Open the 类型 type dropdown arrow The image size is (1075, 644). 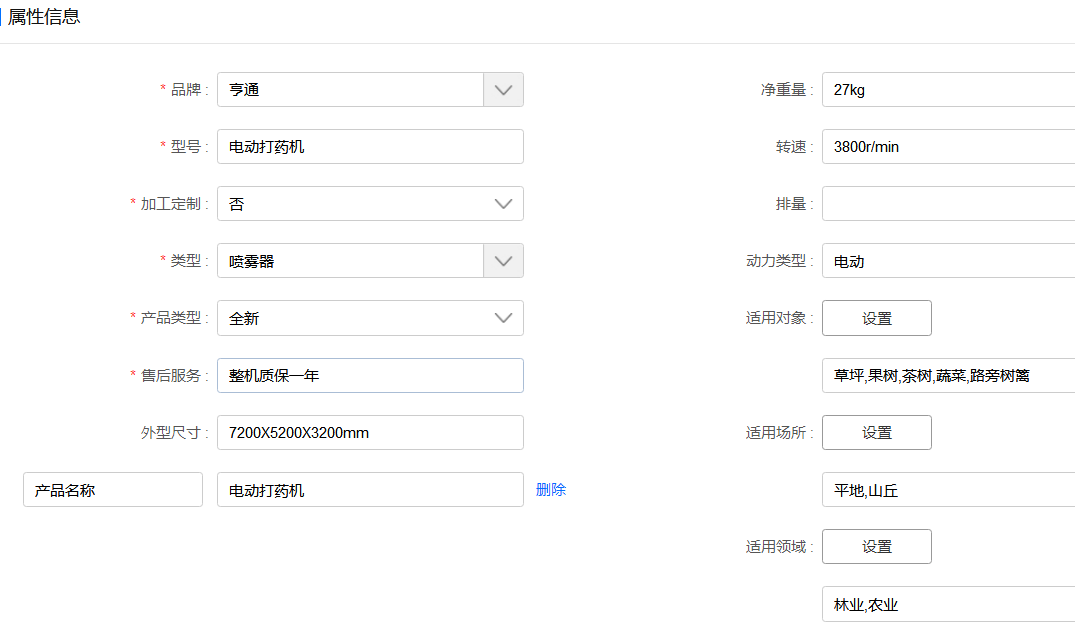click(503, 261)
